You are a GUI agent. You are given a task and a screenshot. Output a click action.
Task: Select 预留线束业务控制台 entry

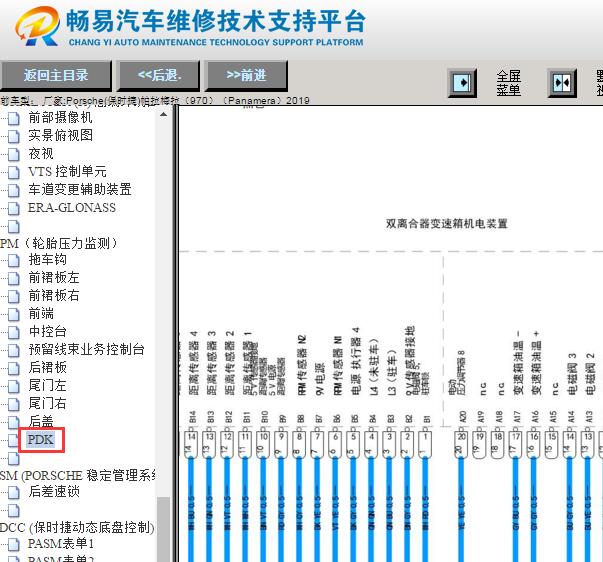click(87, 350)
